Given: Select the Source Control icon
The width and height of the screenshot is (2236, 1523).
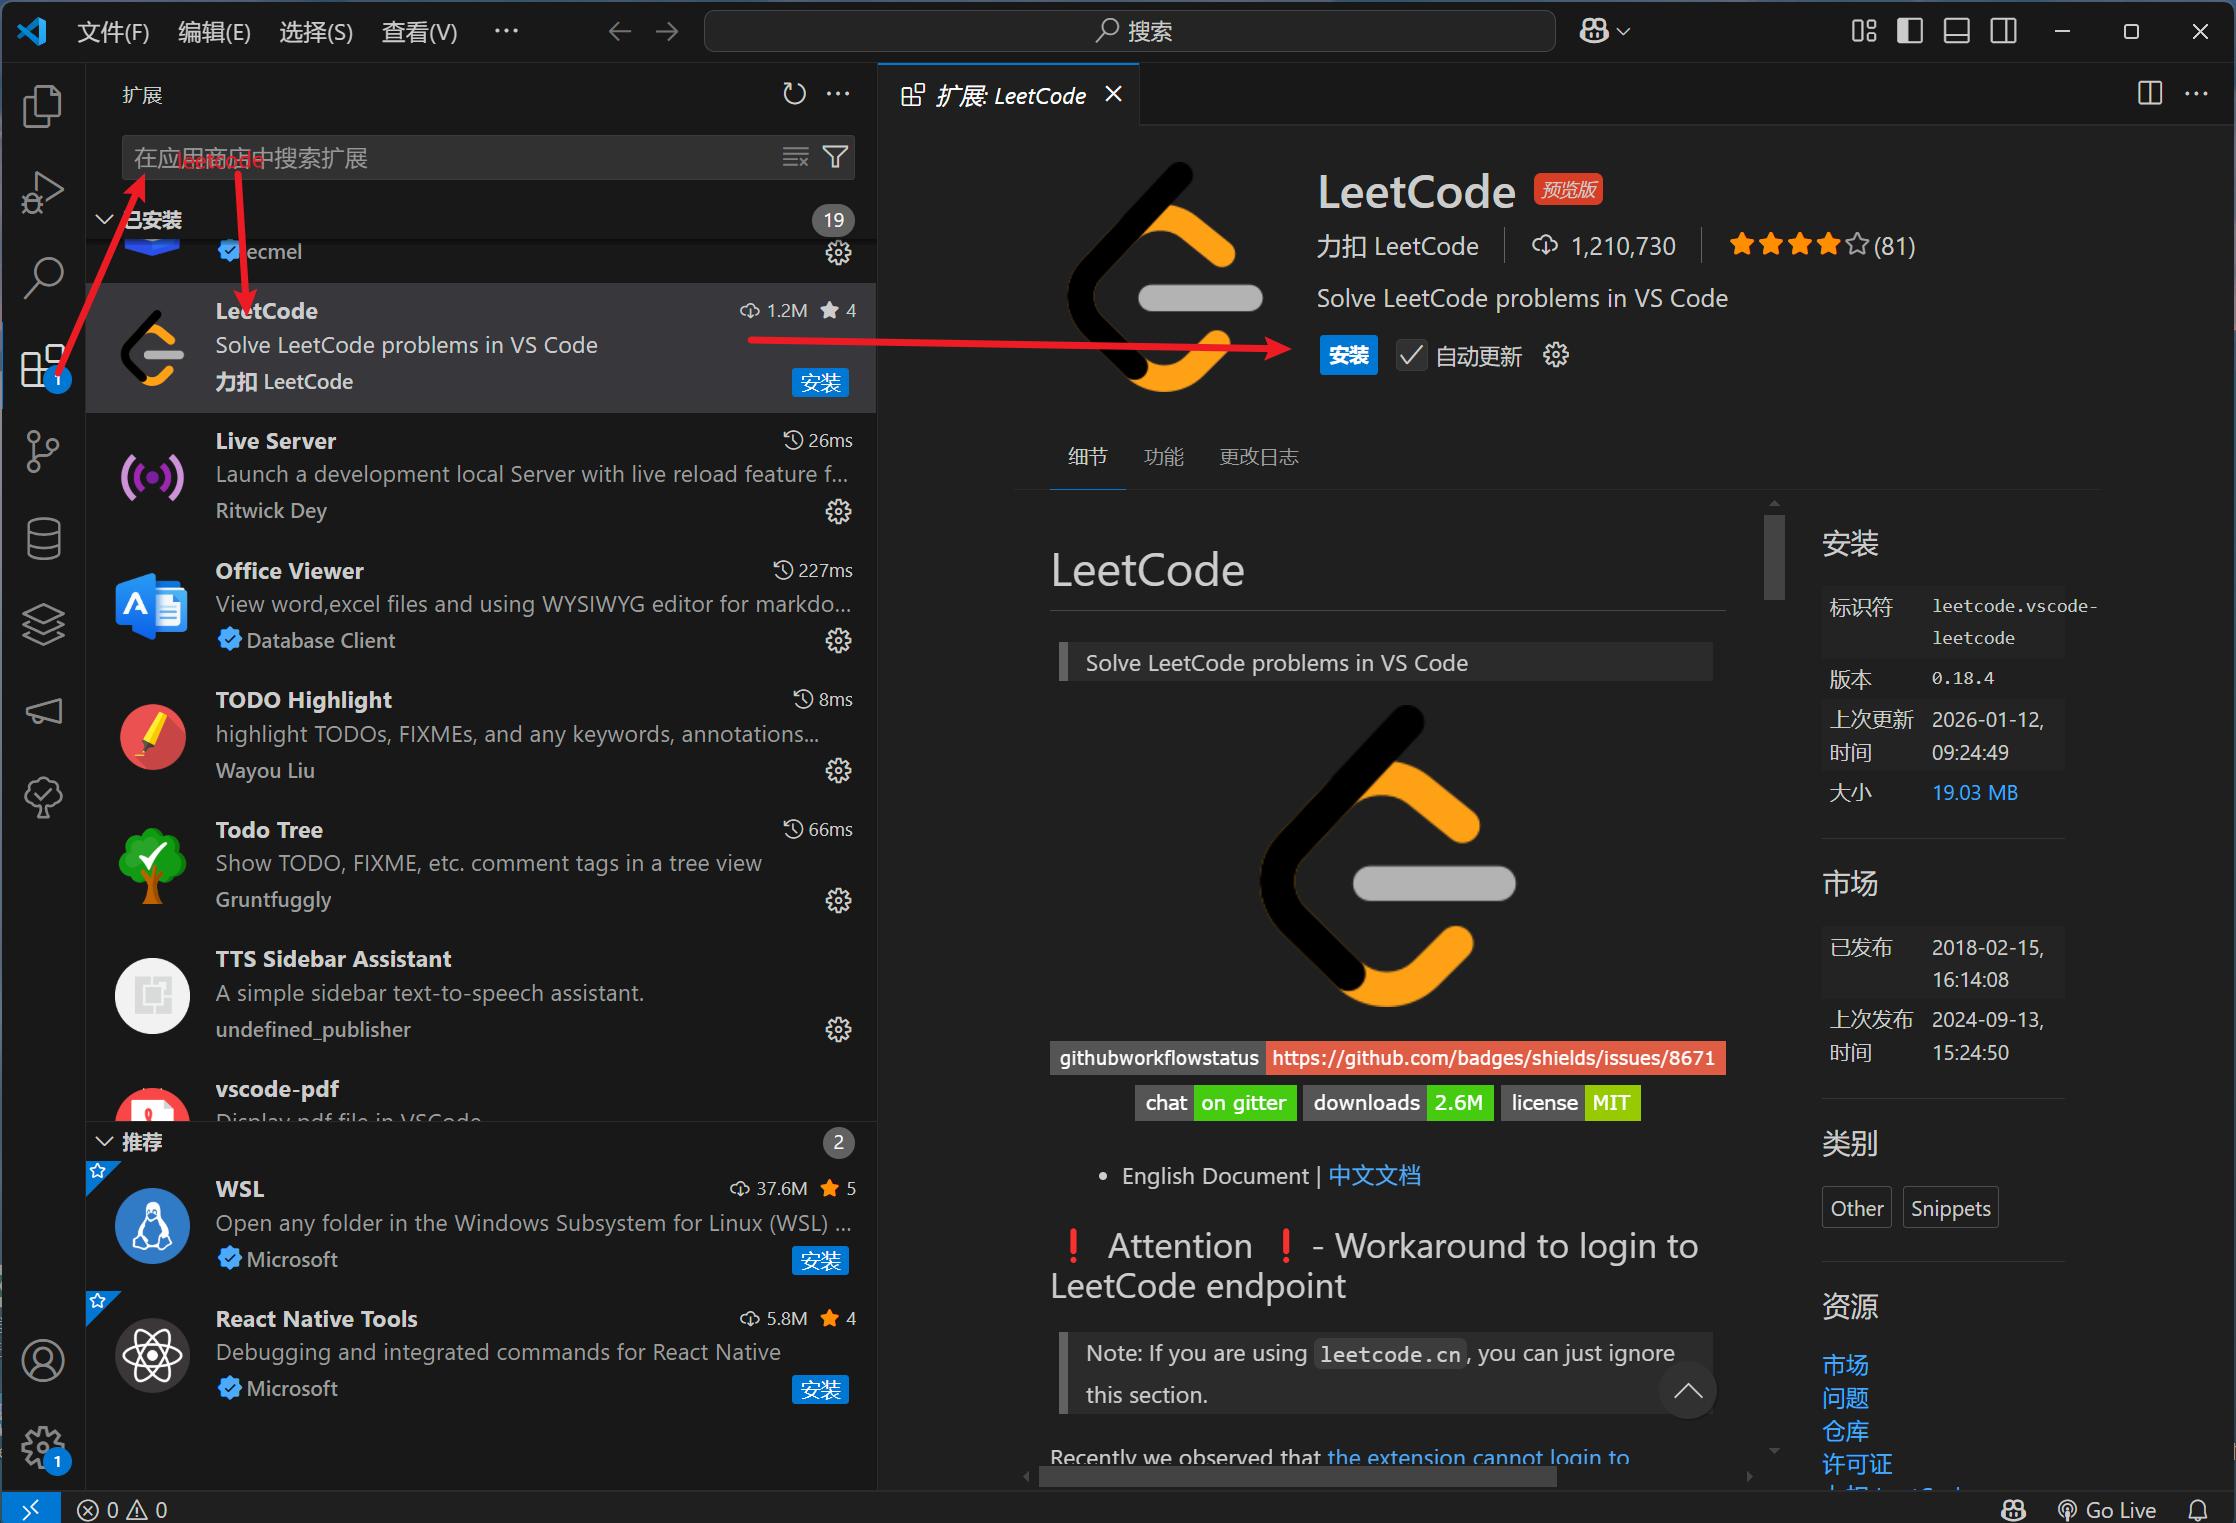Looking at the screenshot, I should pos(42,452).
